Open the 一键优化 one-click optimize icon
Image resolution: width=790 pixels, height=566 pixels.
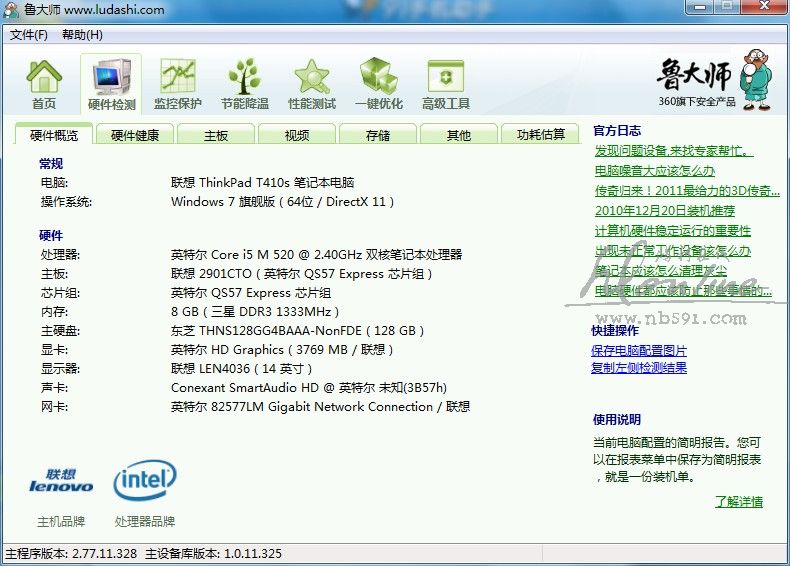pyautogui.click(x=378, y=84)
